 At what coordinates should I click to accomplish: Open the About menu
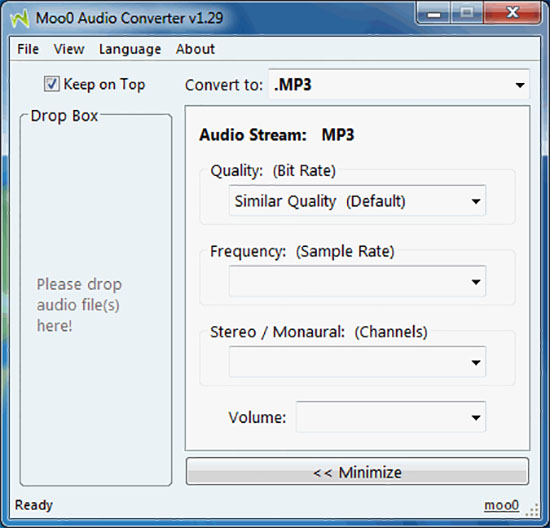(195, 49)
